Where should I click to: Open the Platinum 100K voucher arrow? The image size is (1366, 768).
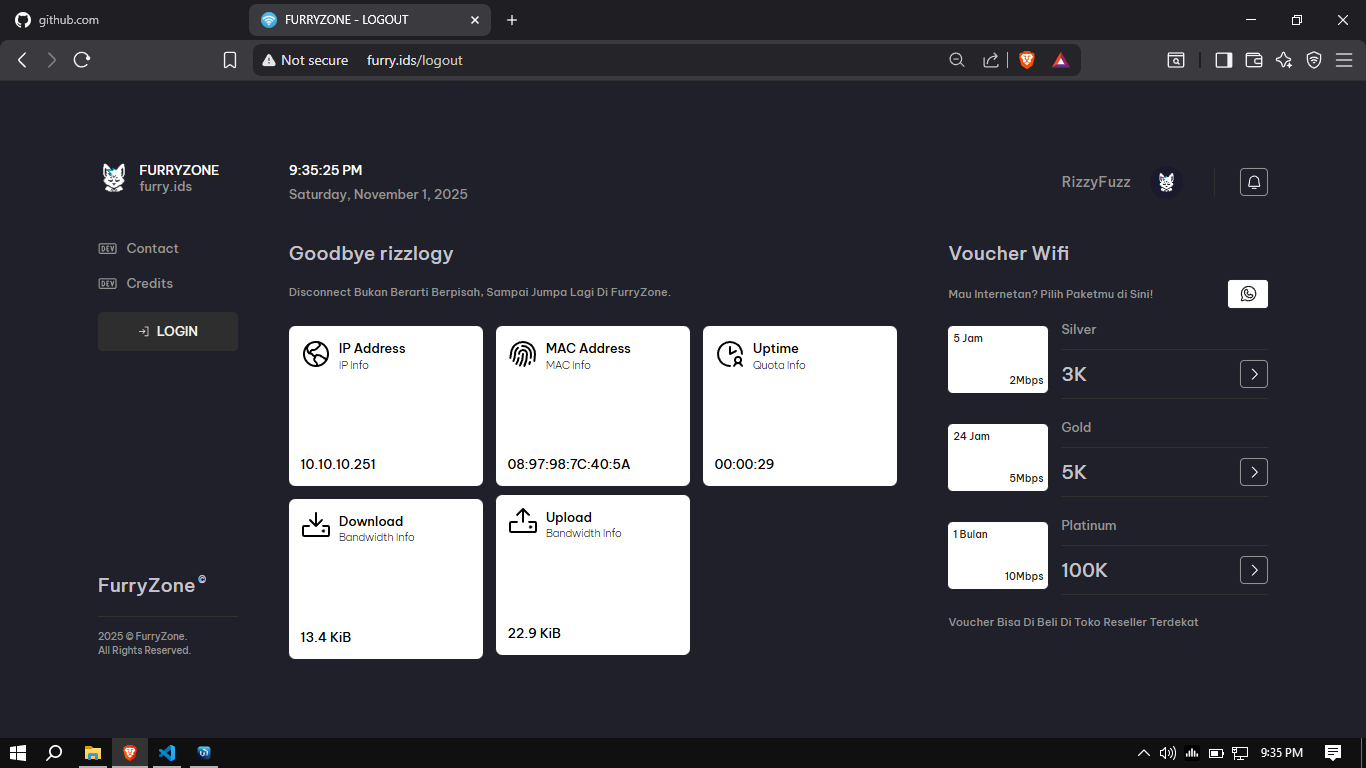1253,570
